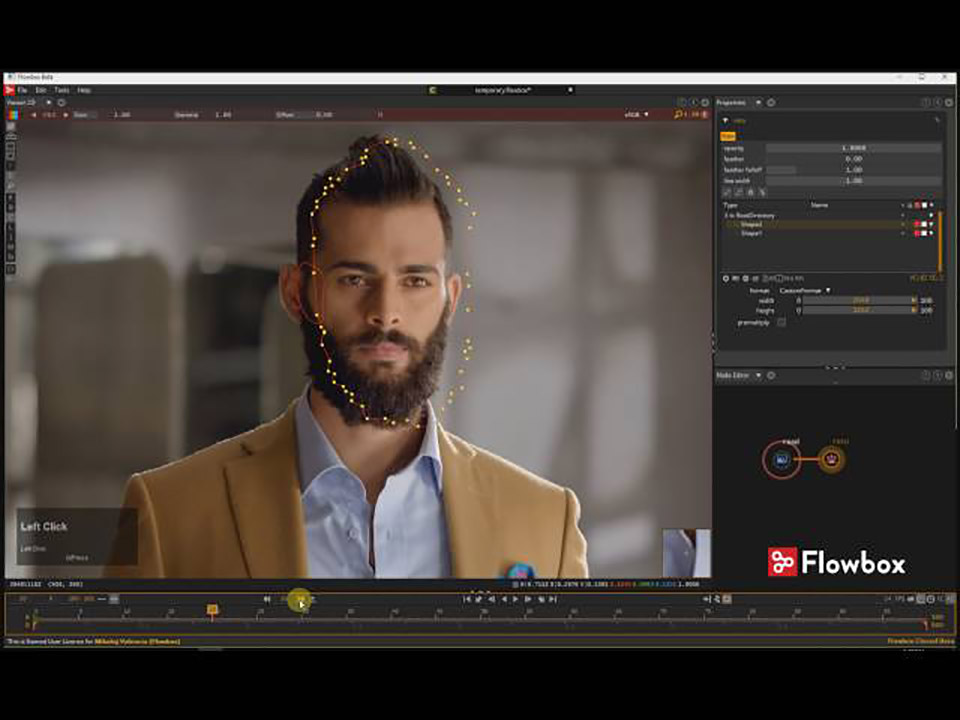960x720 pixels.
Task: Select the Shape1 row in shape list
Action: point(814,233)
